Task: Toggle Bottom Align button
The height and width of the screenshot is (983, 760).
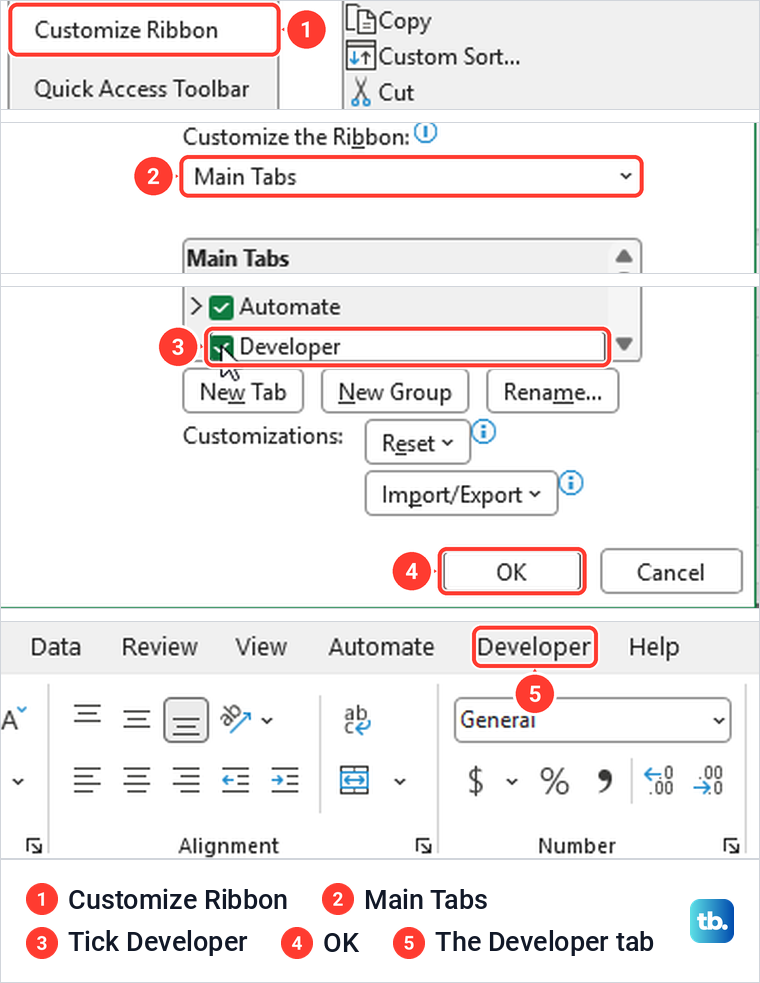Action: pos(186,720)
